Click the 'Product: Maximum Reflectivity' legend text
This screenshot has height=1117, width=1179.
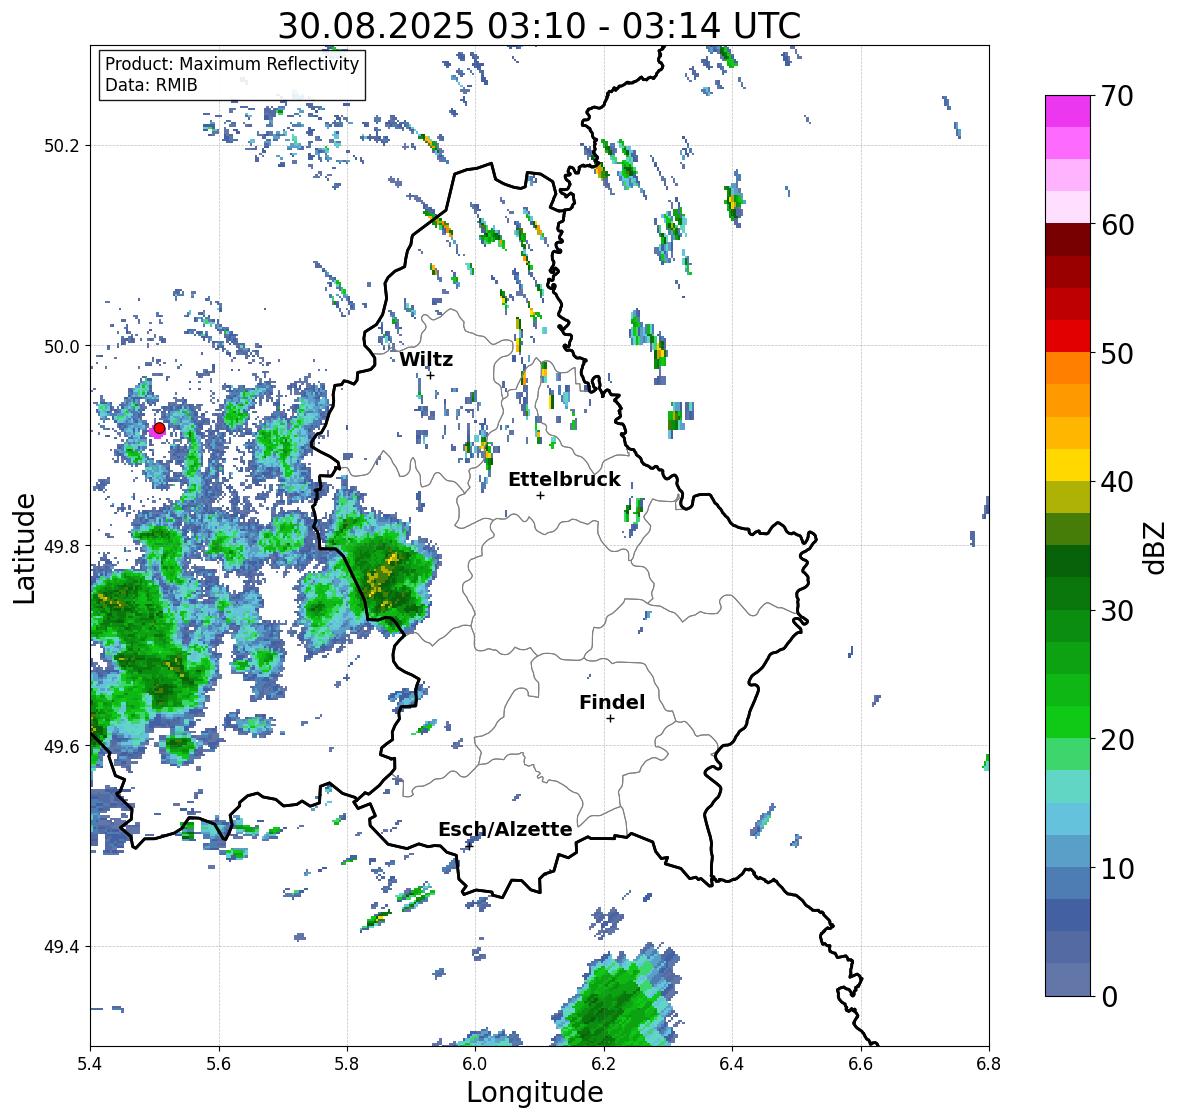pyautogui.click(x=232, y=64)
